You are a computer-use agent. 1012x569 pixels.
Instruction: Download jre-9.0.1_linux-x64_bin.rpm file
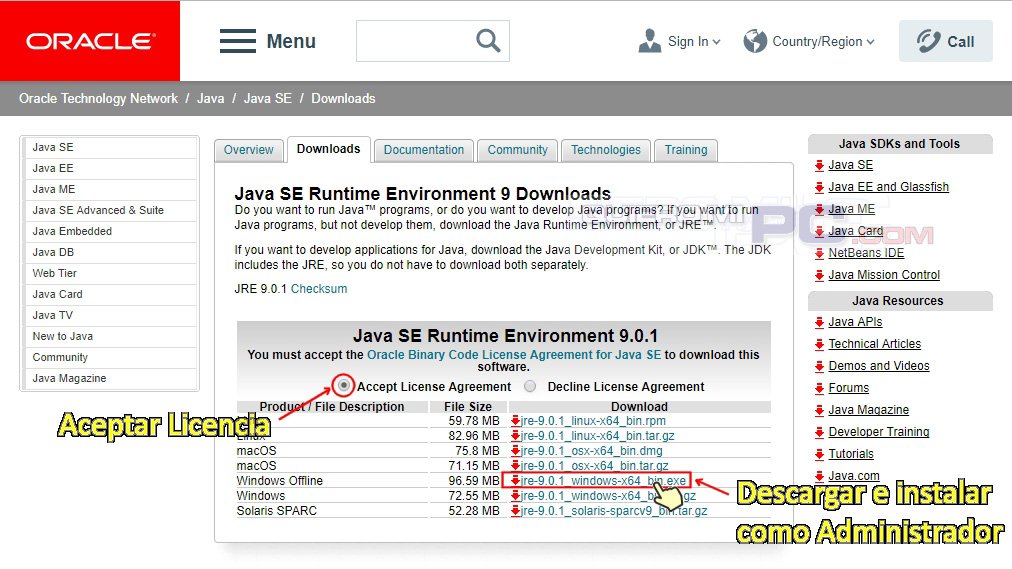point(593,421)
